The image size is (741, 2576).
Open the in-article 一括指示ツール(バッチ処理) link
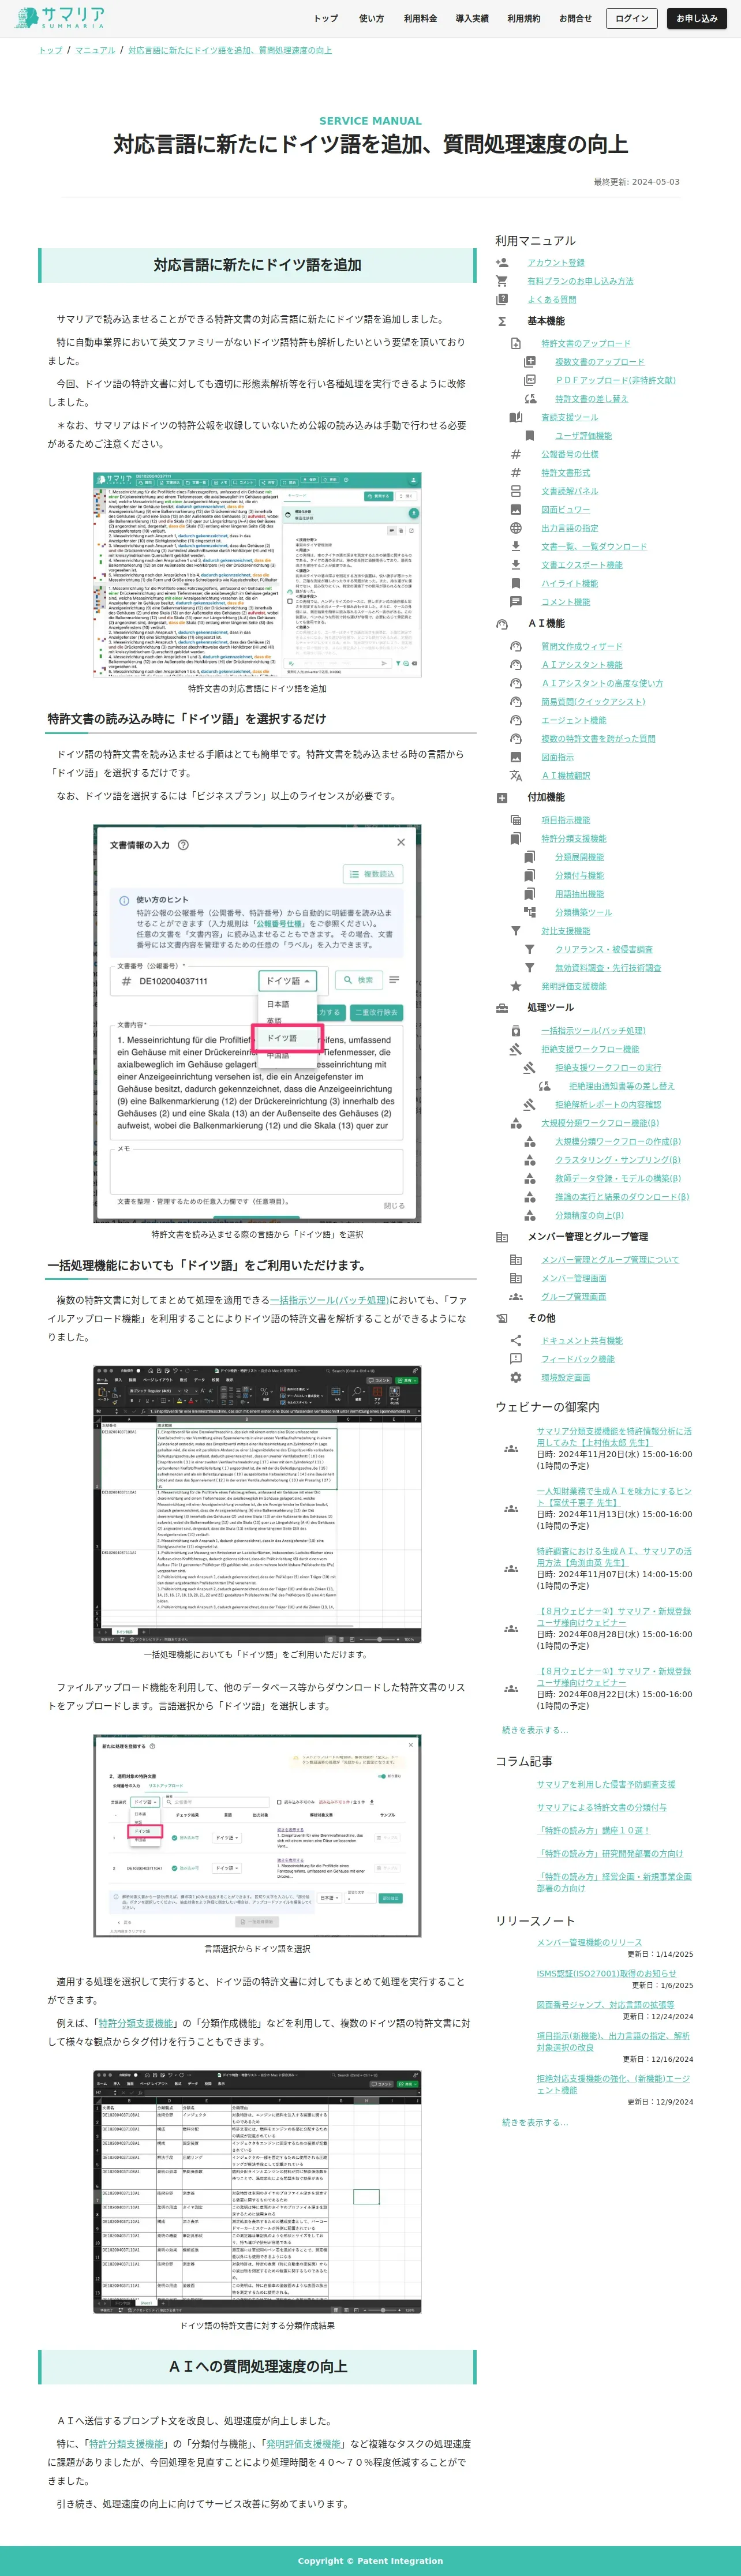click(329, 1301)
